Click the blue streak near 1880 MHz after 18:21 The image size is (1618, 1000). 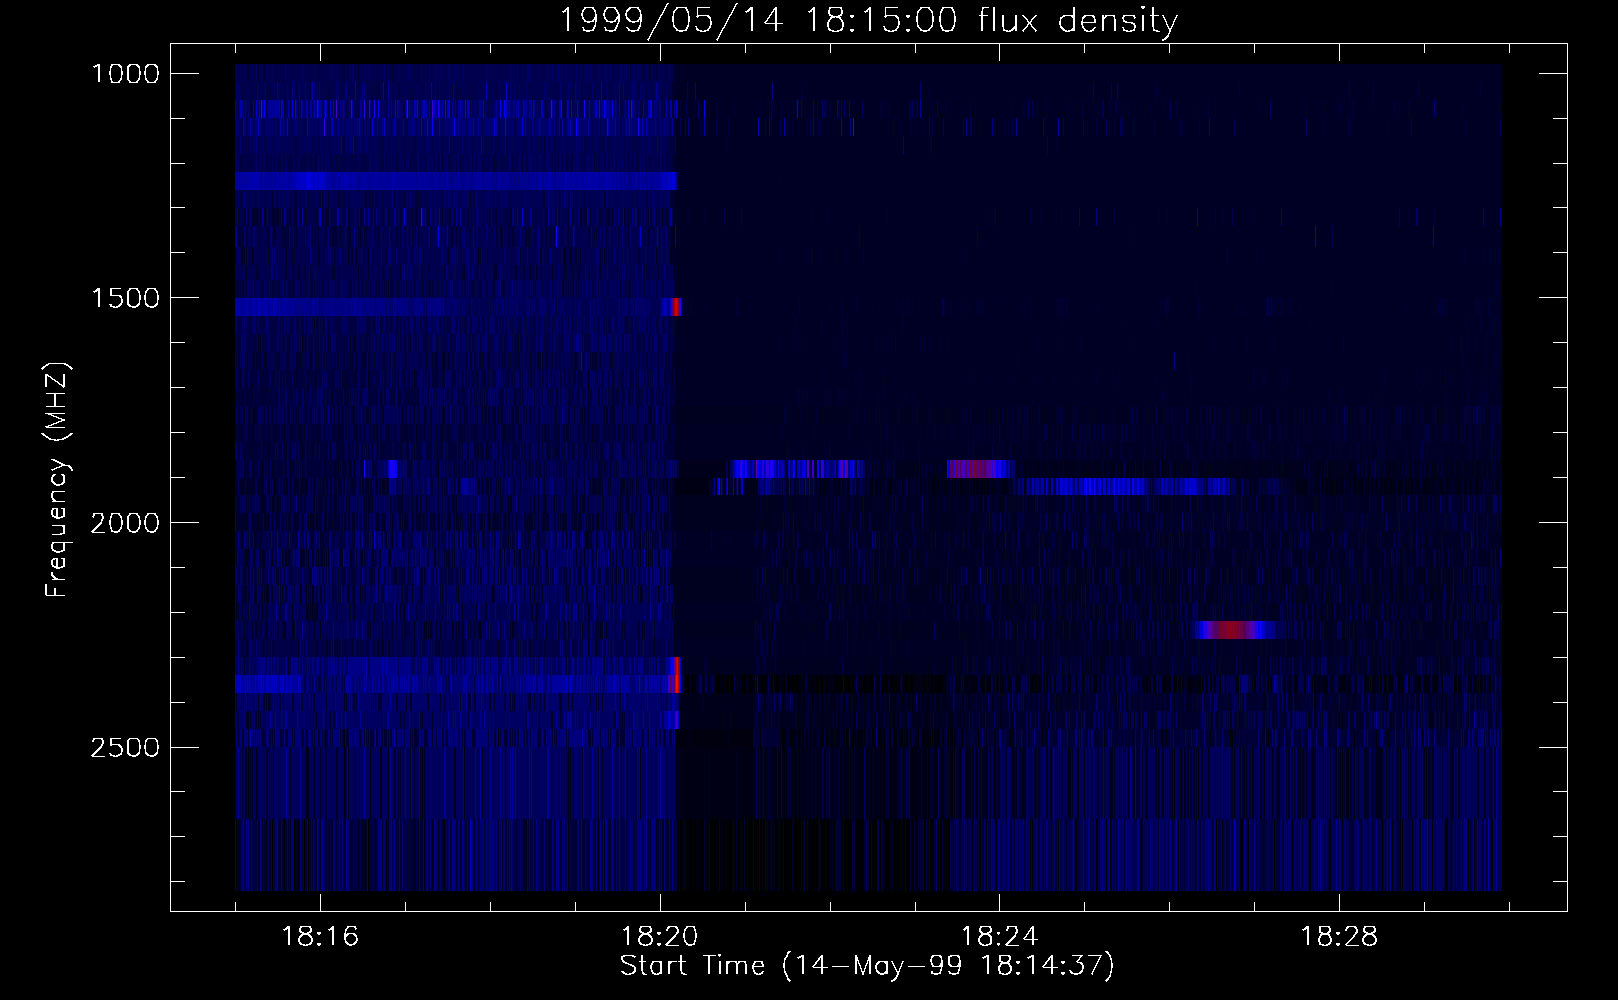(798, 468)
